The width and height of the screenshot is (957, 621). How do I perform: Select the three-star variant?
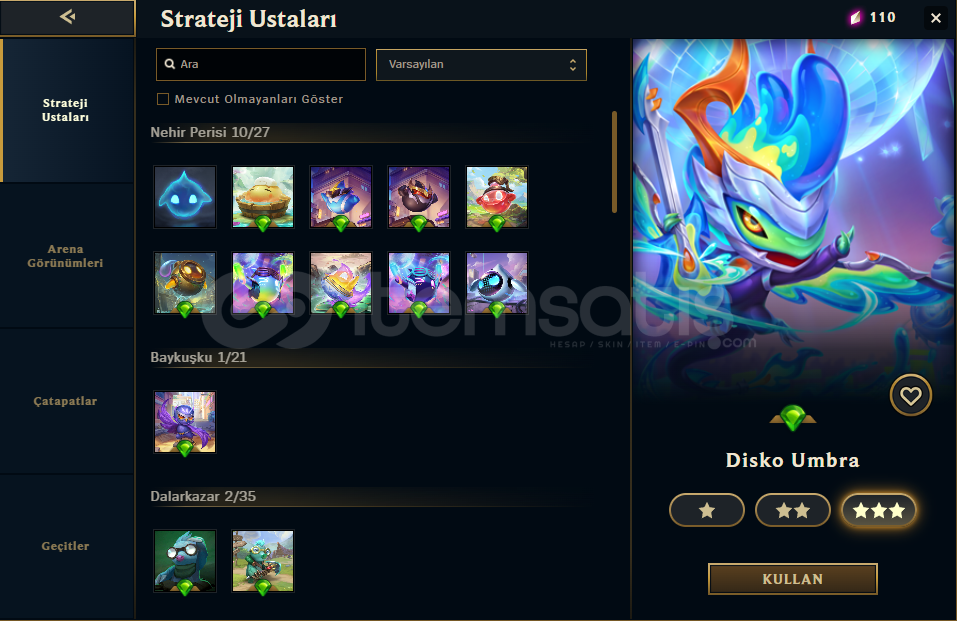[879, 510]
